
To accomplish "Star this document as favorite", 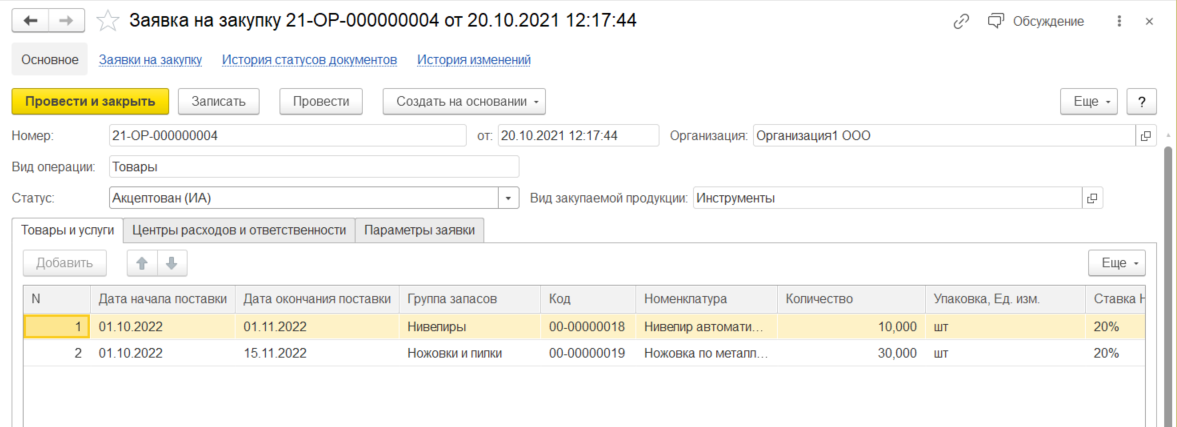I will [107, 21].
